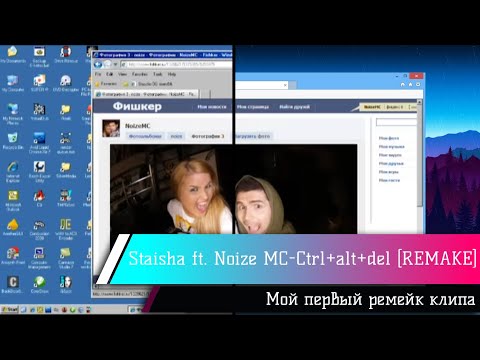Launch the Internet Explorer desktop shortcut
This screenshot has height=360, width=480.
coord(13,171)
